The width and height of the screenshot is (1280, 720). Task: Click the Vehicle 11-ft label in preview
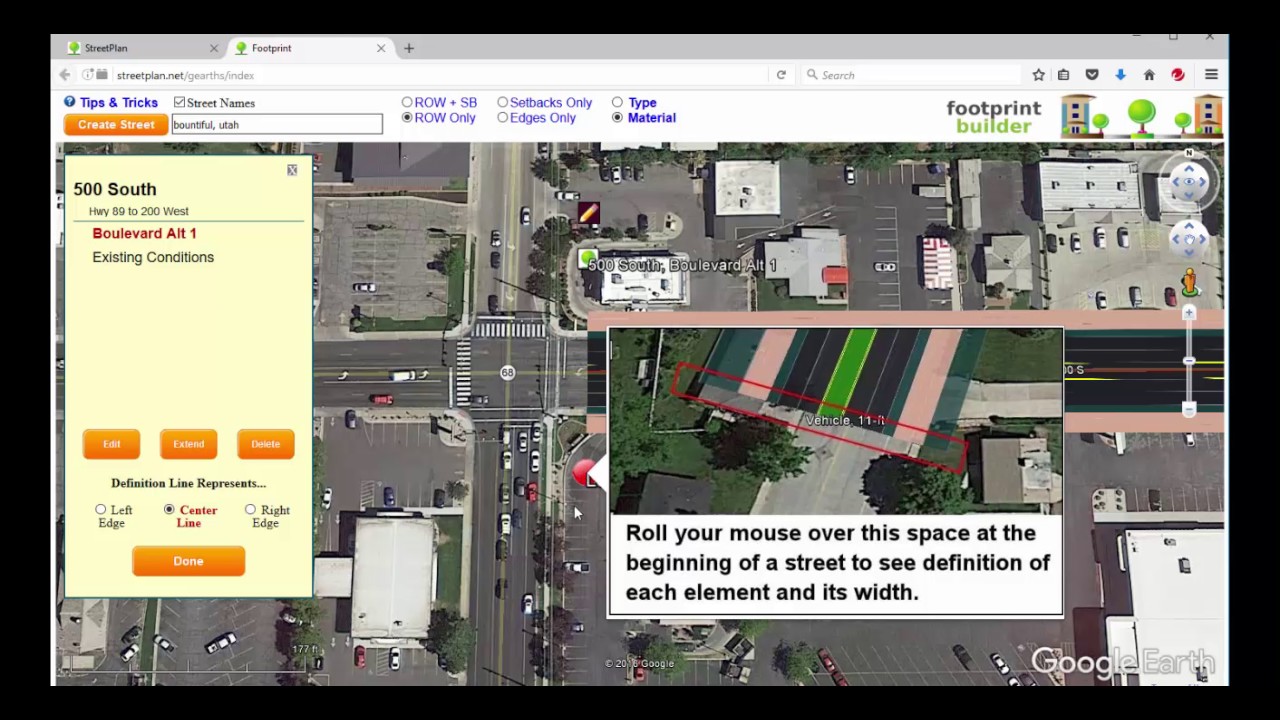[x=845, y=420]
